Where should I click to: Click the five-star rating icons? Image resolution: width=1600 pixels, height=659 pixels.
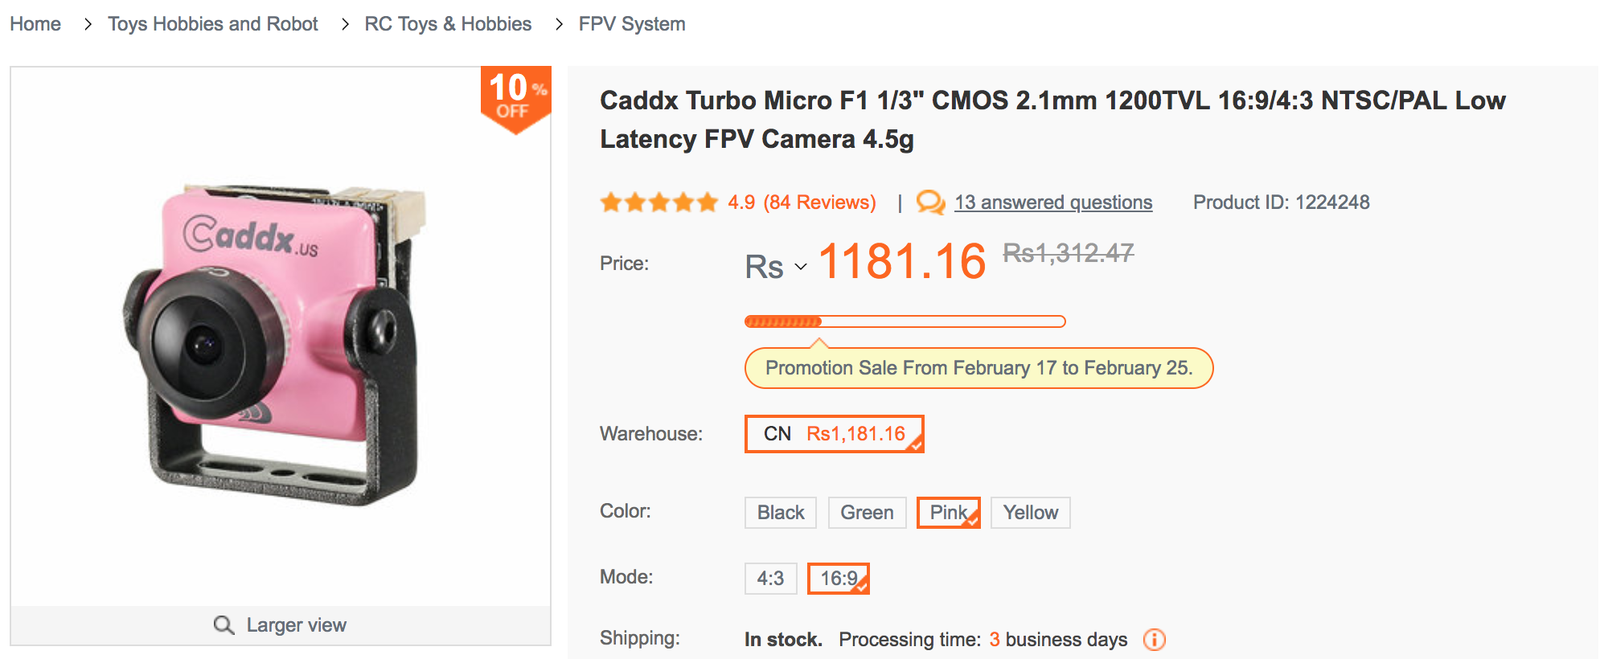(659, 203)
